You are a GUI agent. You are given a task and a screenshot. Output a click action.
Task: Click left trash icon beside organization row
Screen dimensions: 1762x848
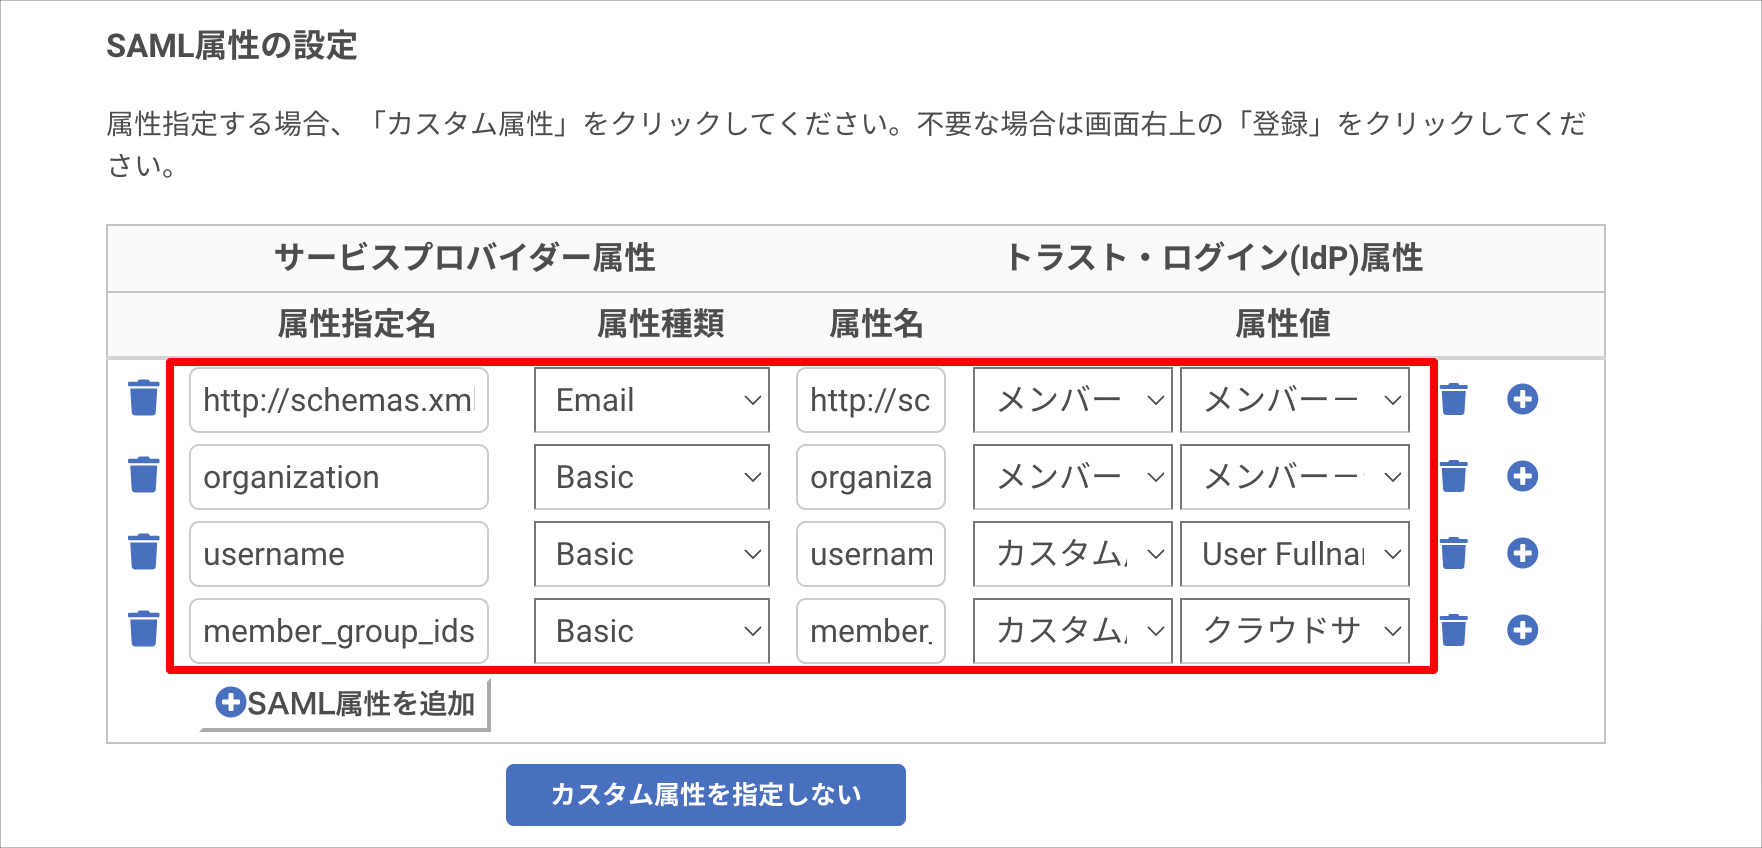click(144, 475)
